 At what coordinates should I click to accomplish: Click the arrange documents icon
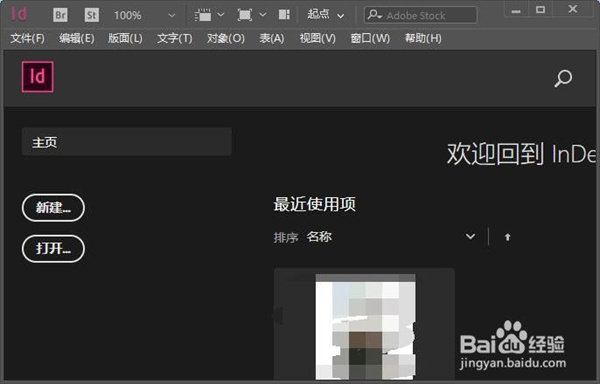click(x=284, y=15)
